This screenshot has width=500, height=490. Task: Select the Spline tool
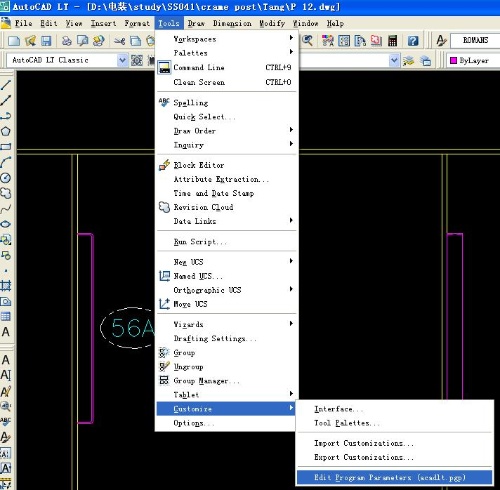(6, 209)
